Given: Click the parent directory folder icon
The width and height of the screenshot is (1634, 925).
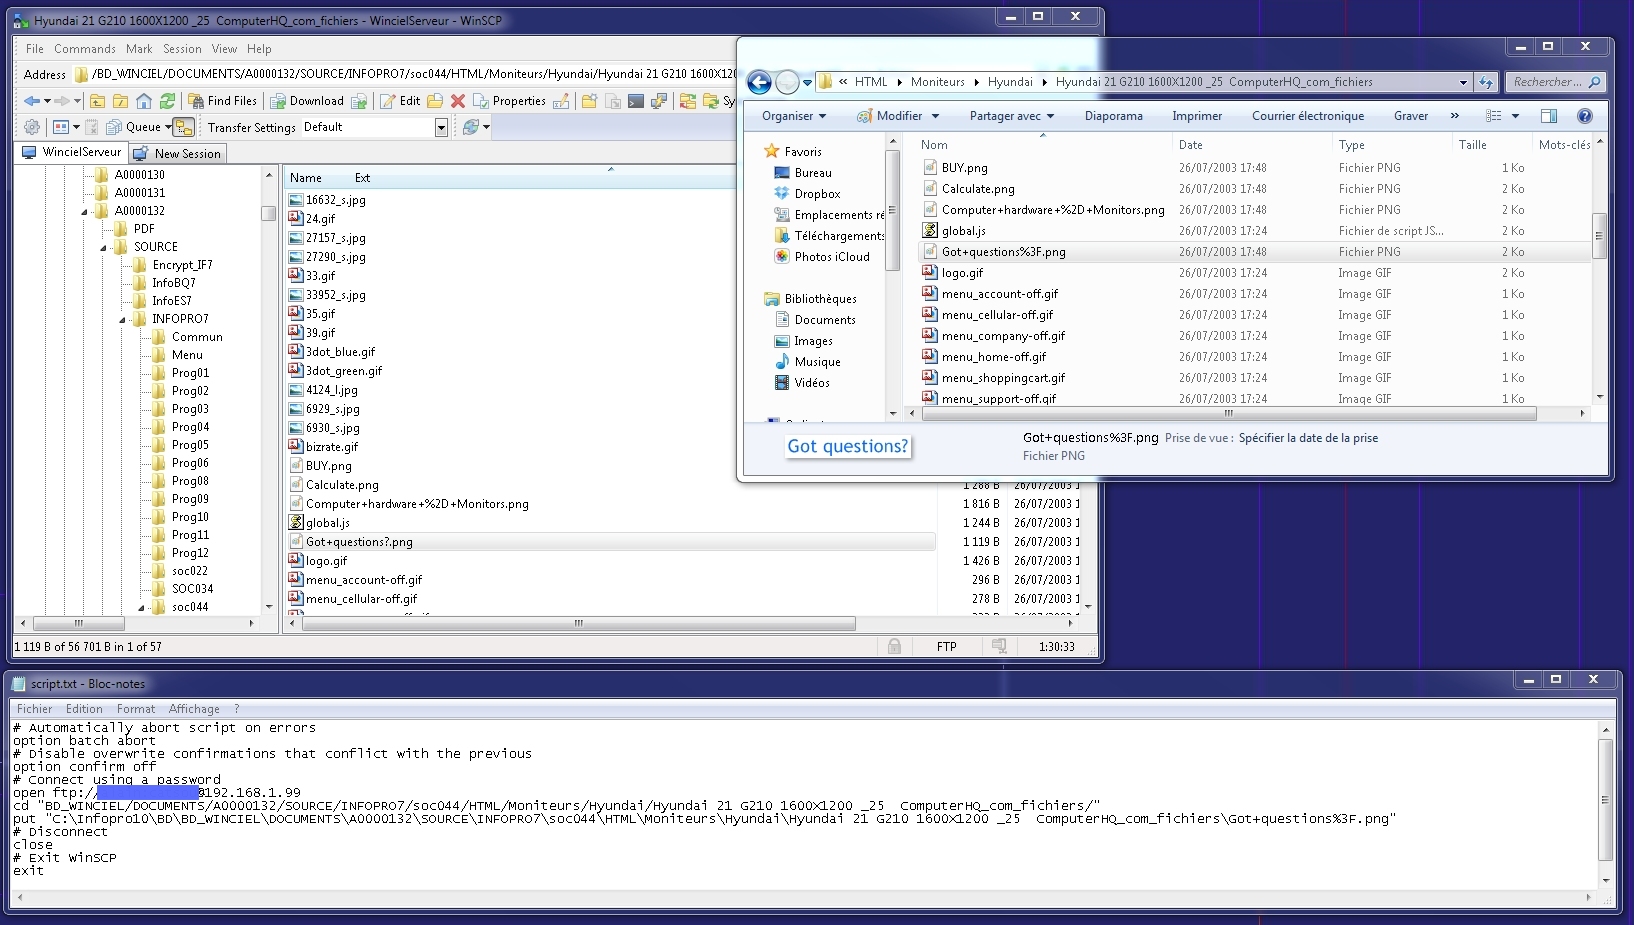Looking at the screenshot, I should coord(97,101).
